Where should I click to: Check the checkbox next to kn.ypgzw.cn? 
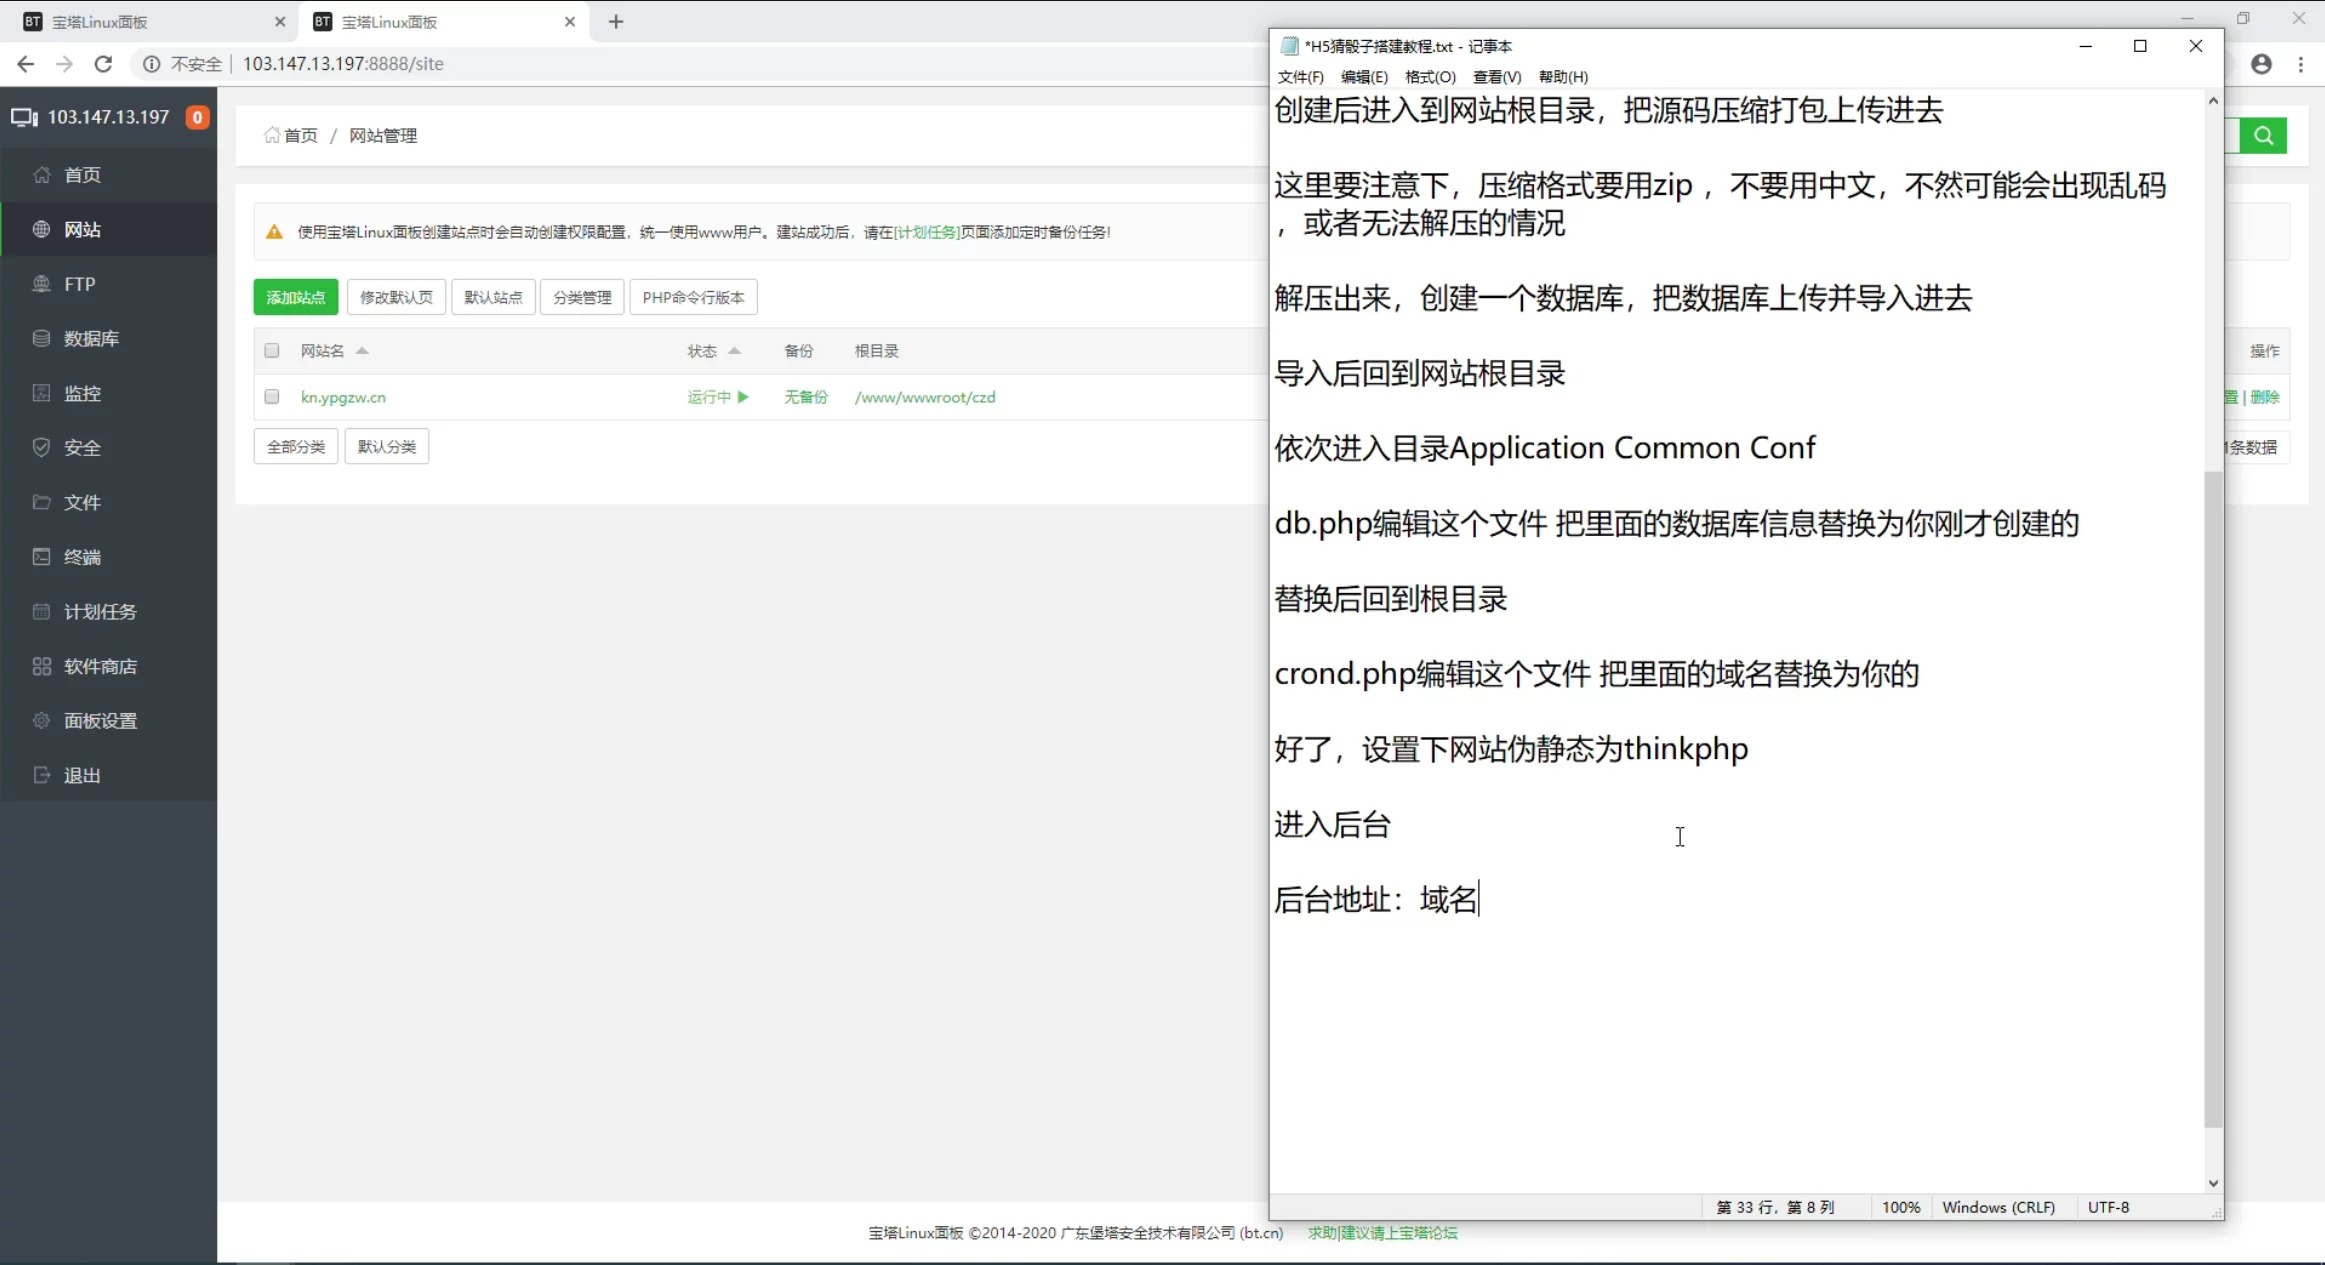click(x=271, y=396)
